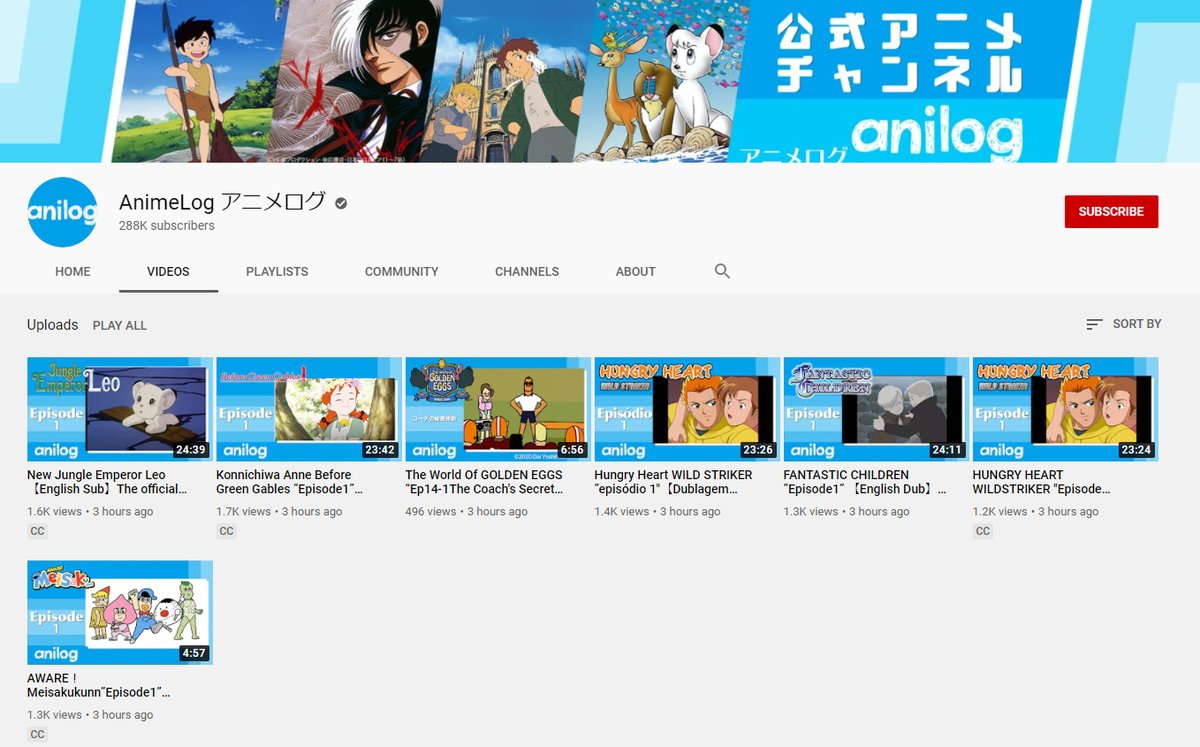Play the Meisakukunn thumbnail
Screen dimensions: 1200x747
click(x=120, y=613)
